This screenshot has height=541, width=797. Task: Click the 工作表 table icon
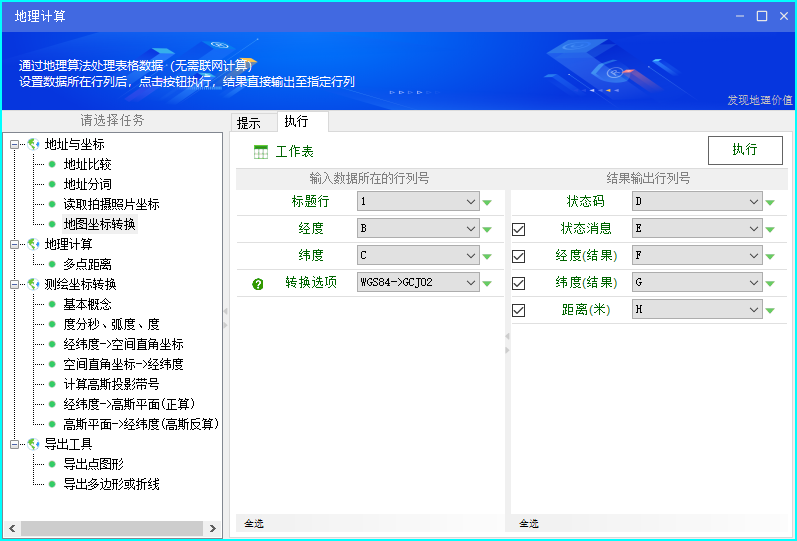click(x=261, y=152)
